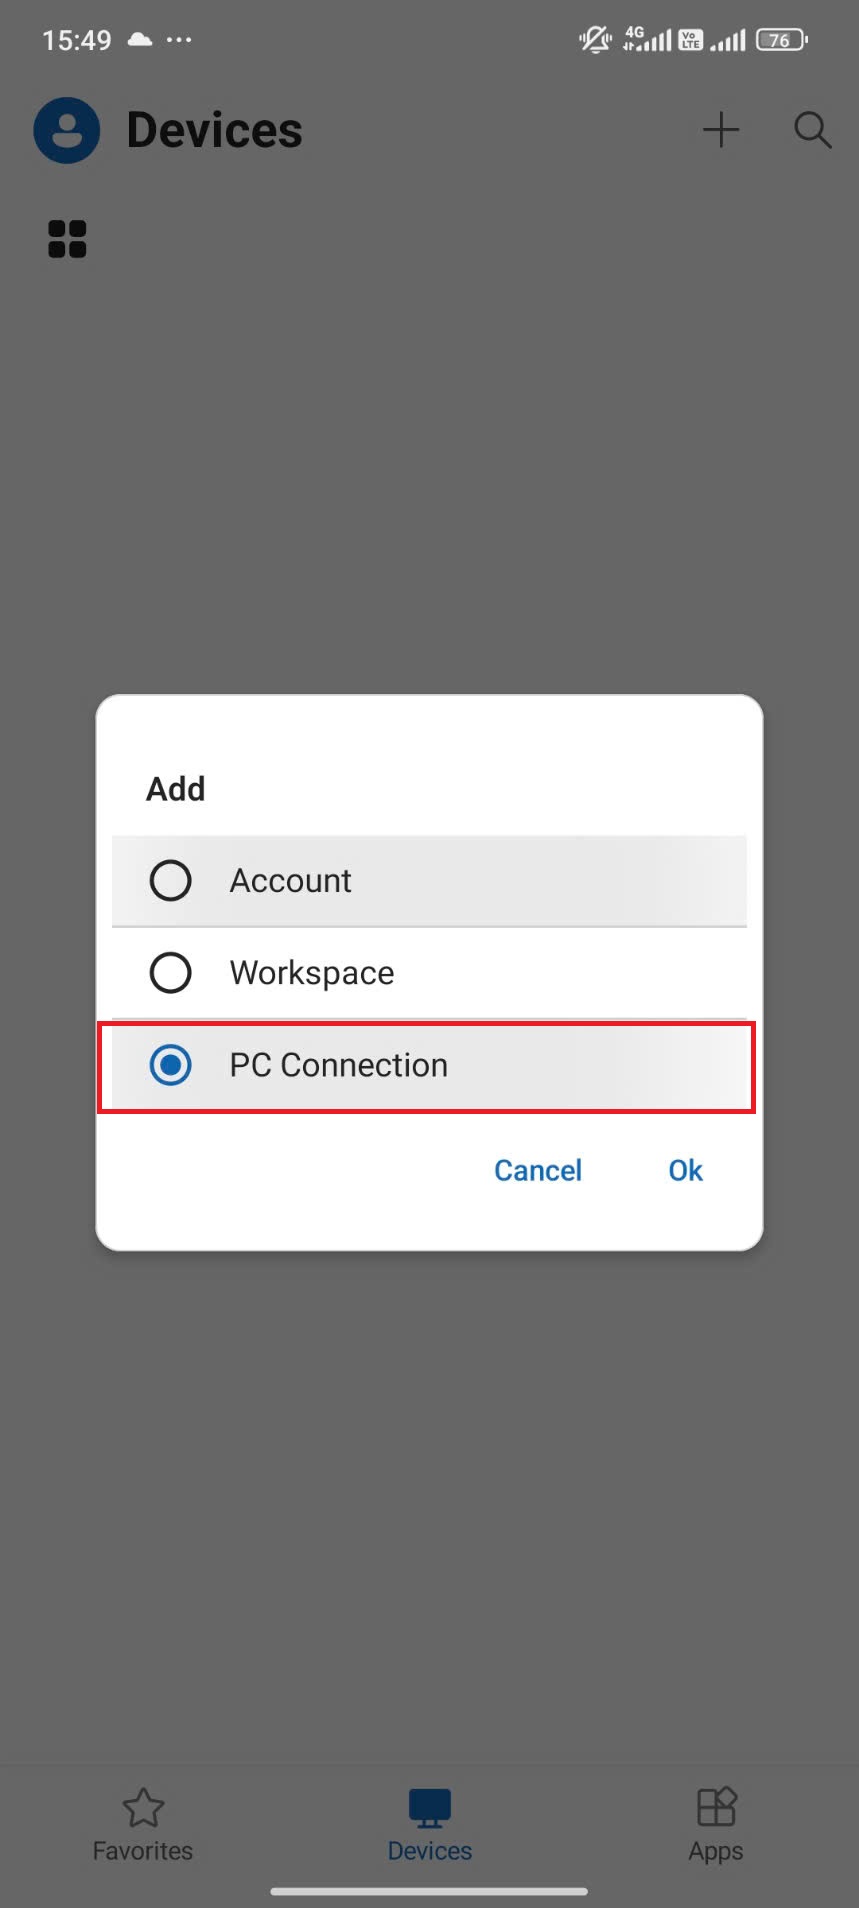Tap the Devices page title
This screenshot has height=1908, width=859.
pyautogui.click(x=214, y=130)
